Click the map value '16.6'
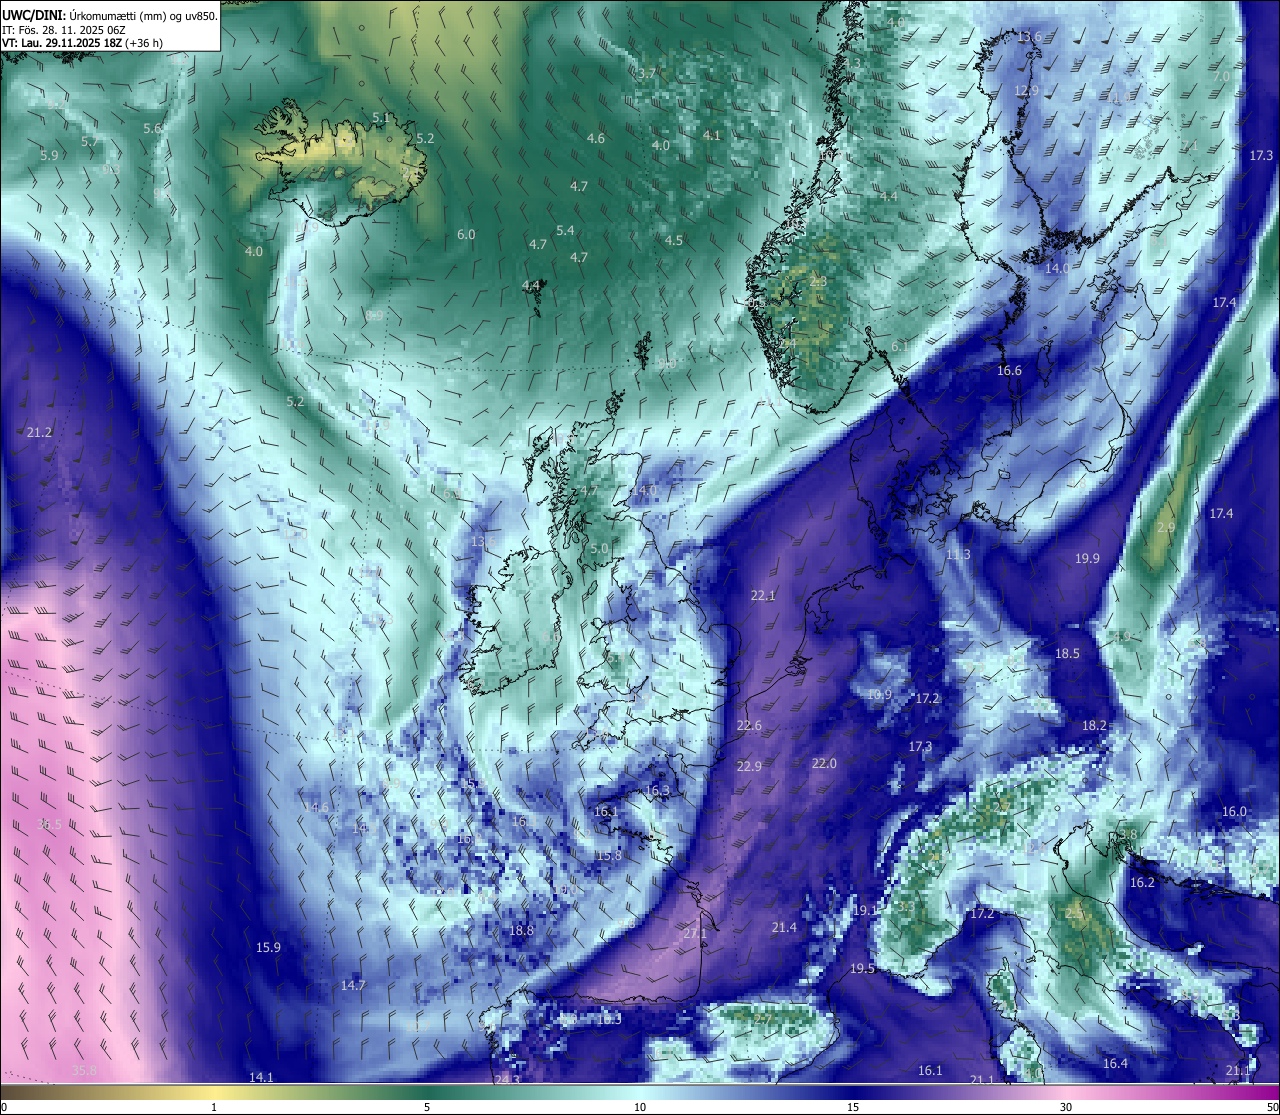This screenshot has height=1115, width=1280. [1009, 371]
